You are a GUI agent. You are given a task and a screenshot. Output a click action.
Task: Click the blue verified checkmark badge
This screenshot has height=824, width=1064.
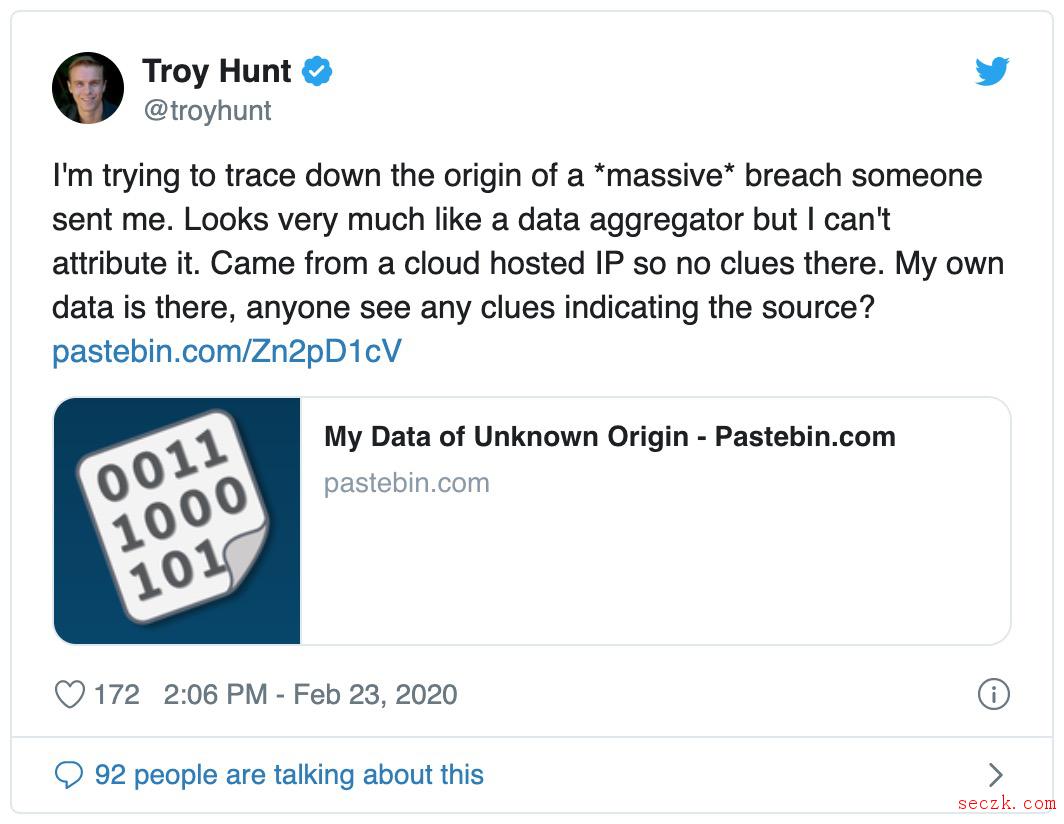click(x=317, y=71)
